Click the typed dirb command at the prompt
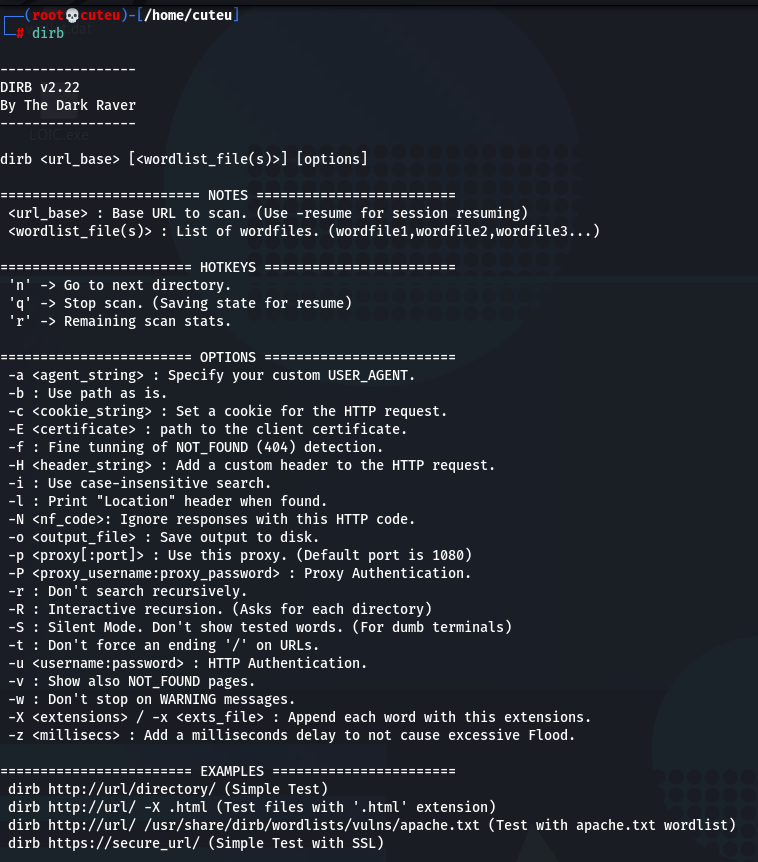The image size is (758, 862). [x=46, y=32]
